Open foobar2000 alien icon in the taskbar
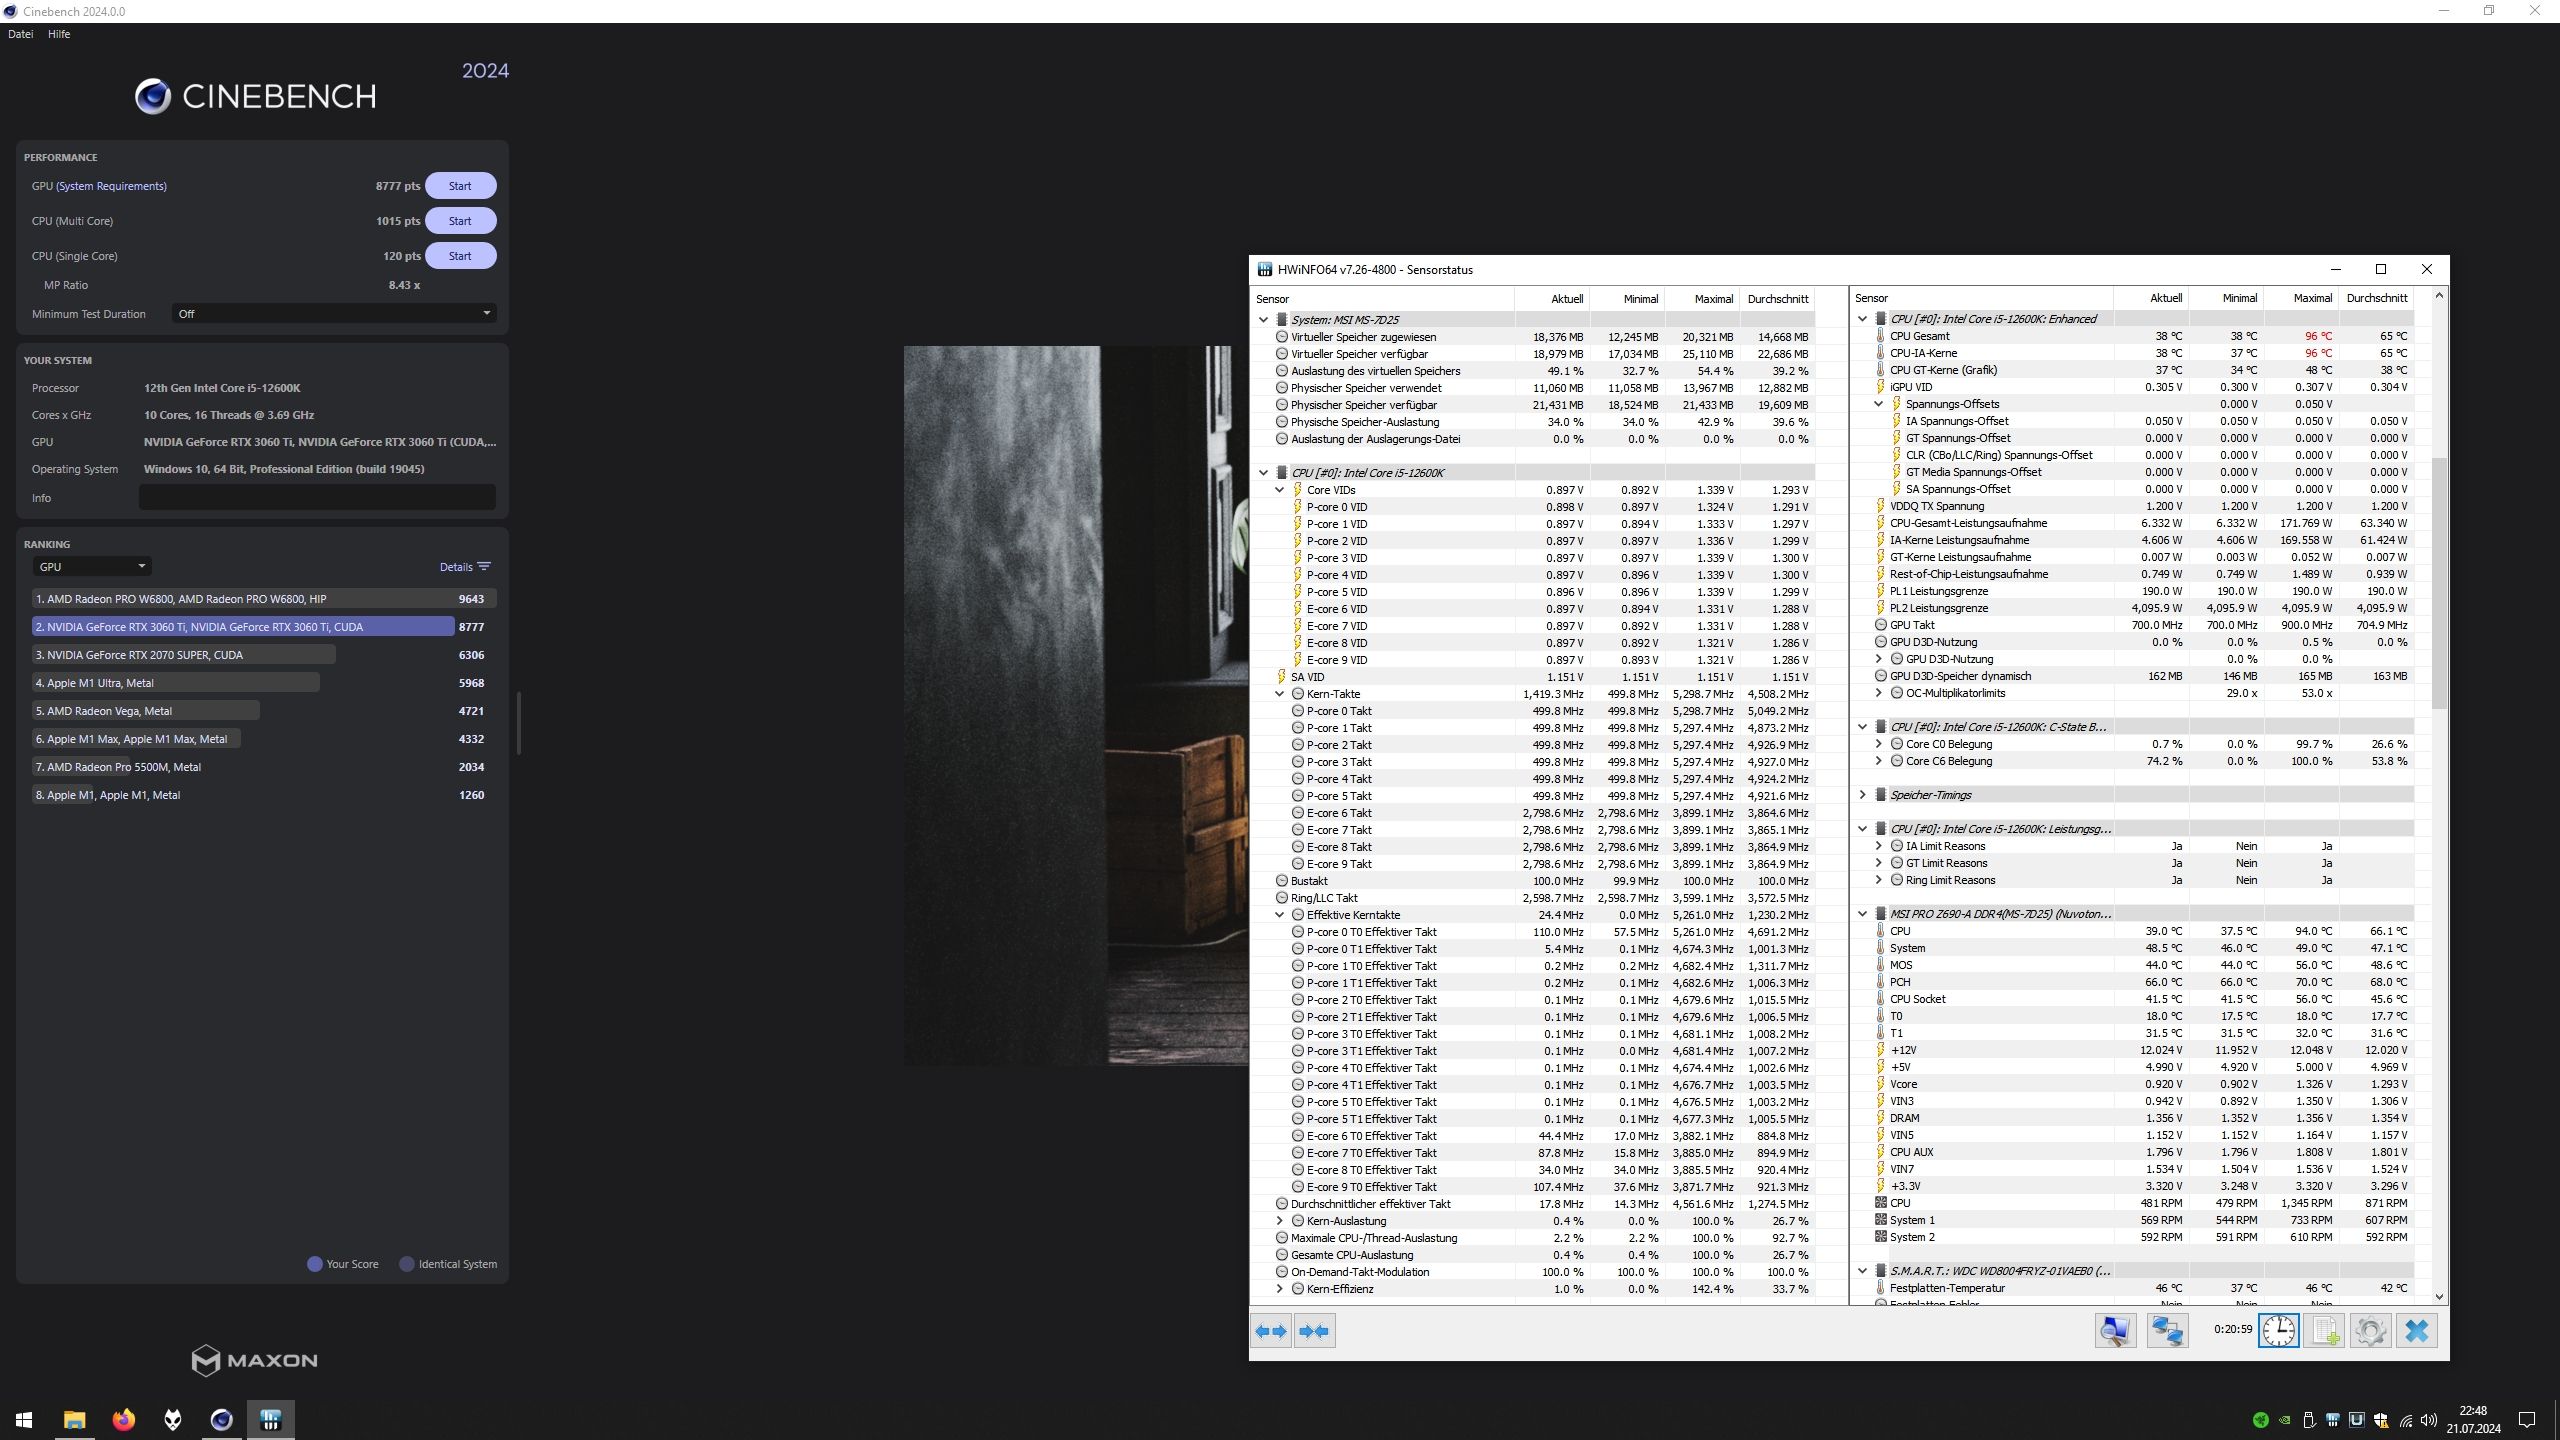 [172, 1419]
